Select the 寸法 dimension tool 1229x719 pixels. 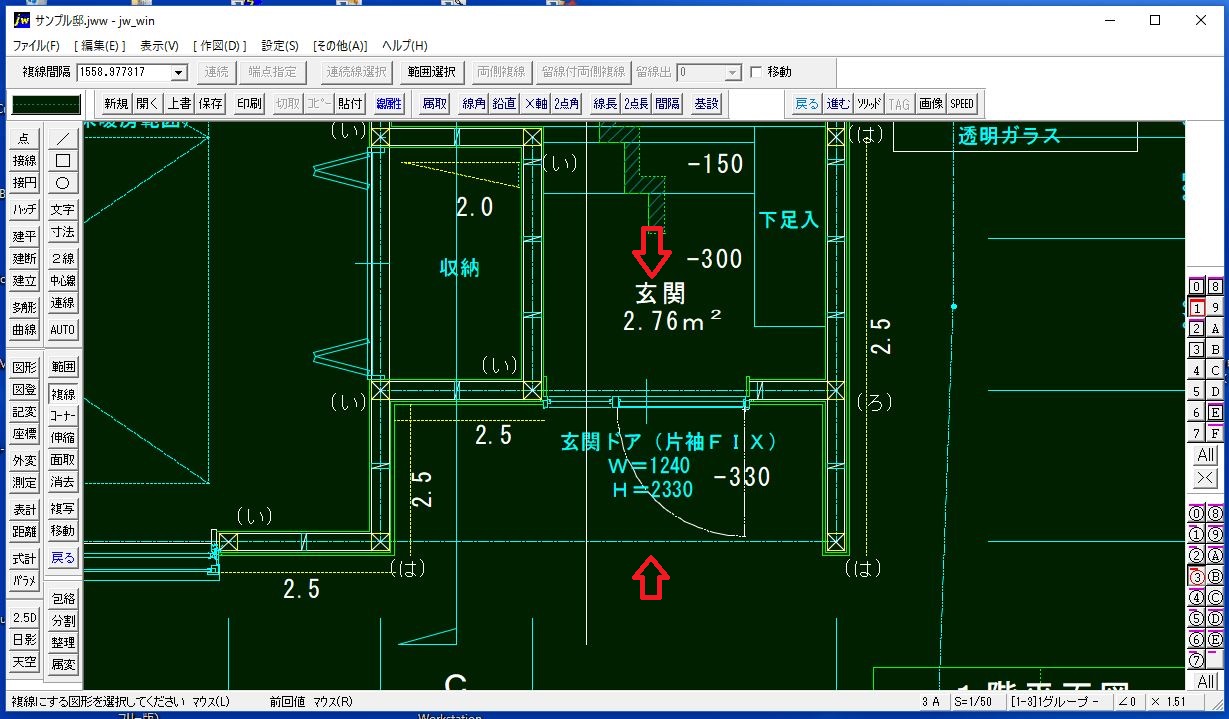tap(63, 232)
